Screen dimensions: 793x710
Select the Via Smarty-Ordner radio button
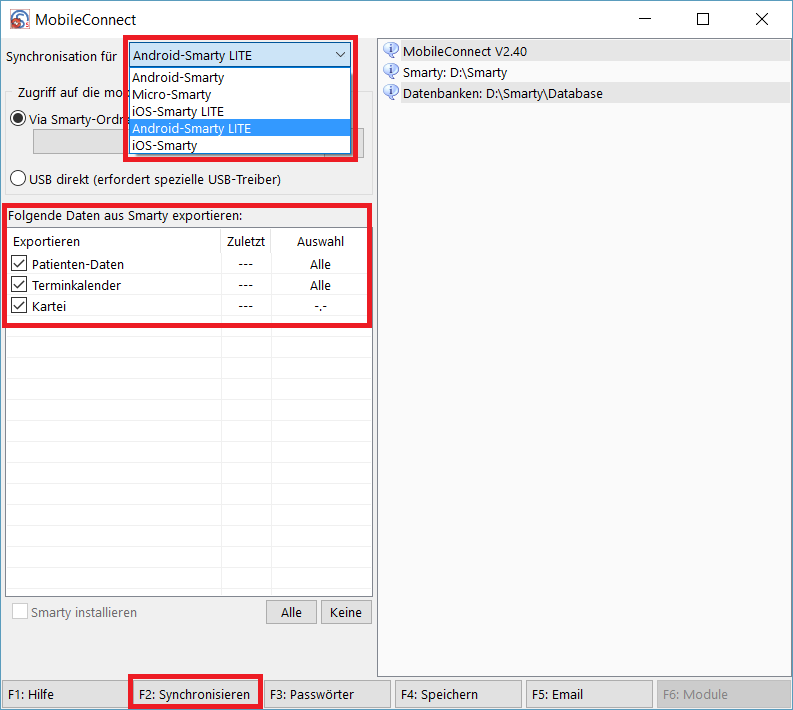click(18, 119)
